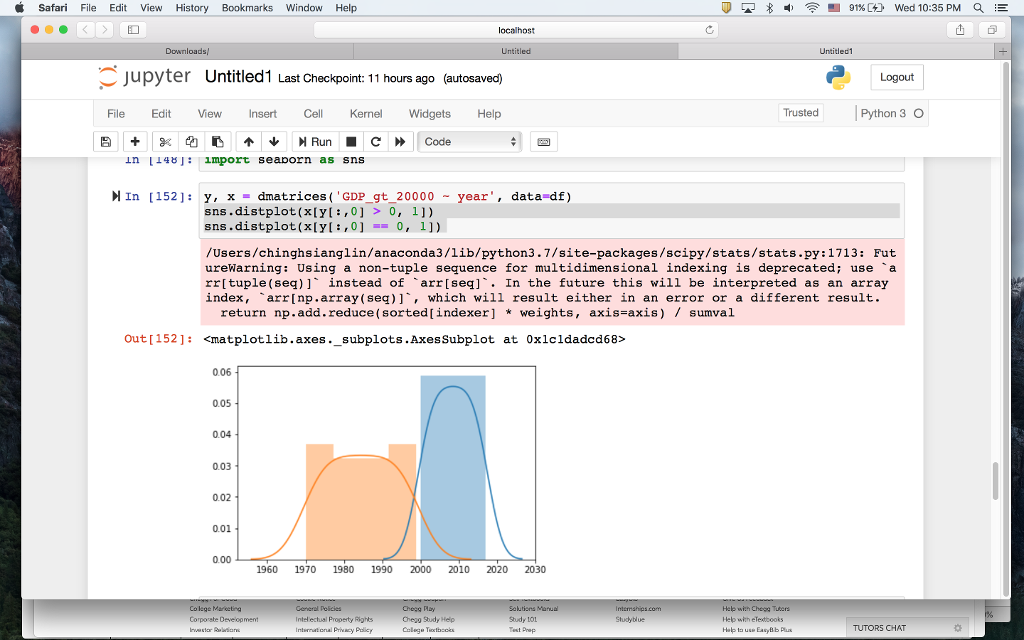Image resolution: width=1024 pixels, height=640 pixels.
Task: Open the Bookmarks menu in the menu bar
Action: point(247,8)
